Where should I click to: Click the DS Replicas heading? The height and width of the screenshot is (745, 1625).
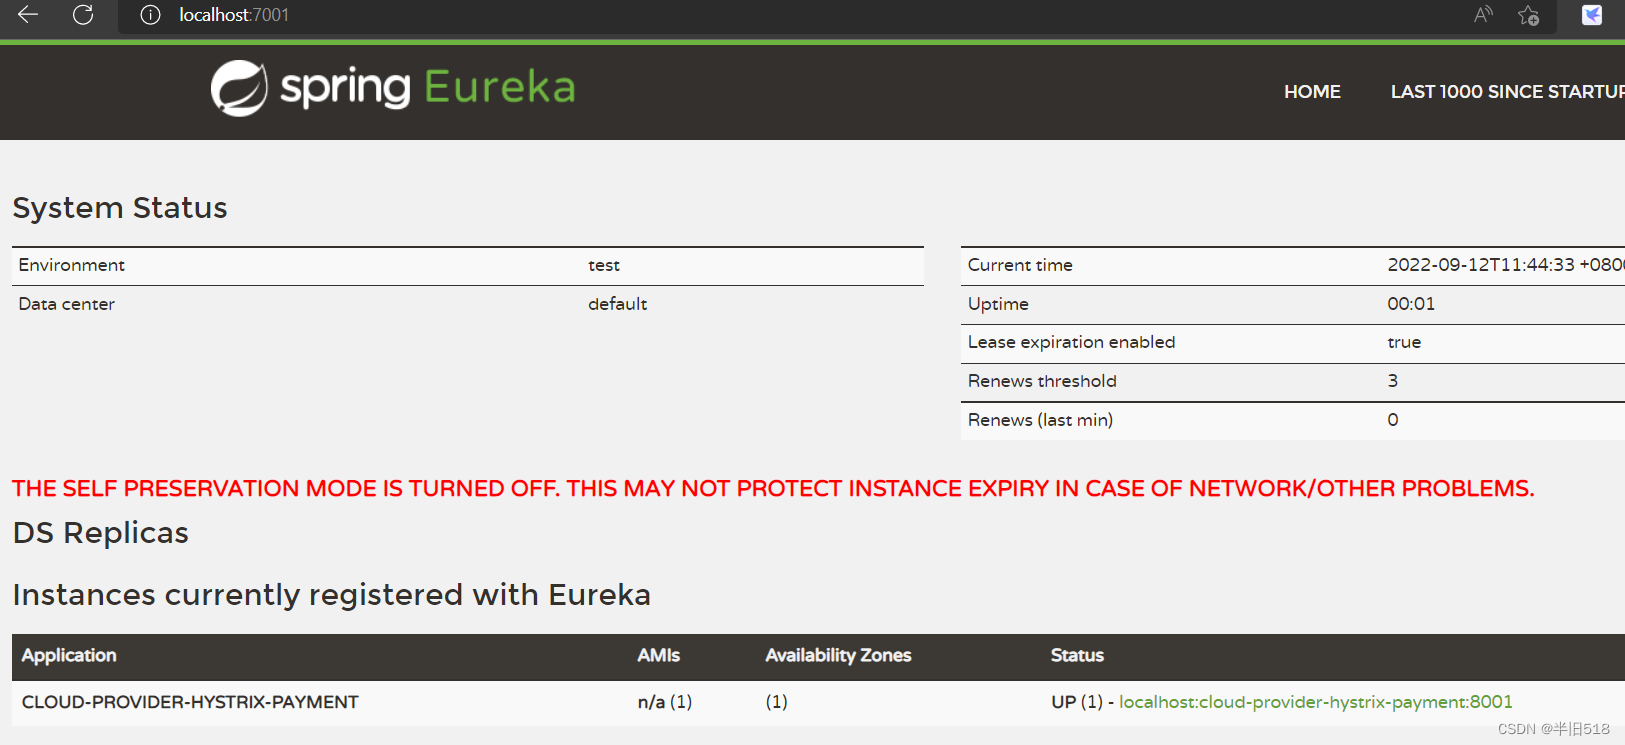click(100, 533)
